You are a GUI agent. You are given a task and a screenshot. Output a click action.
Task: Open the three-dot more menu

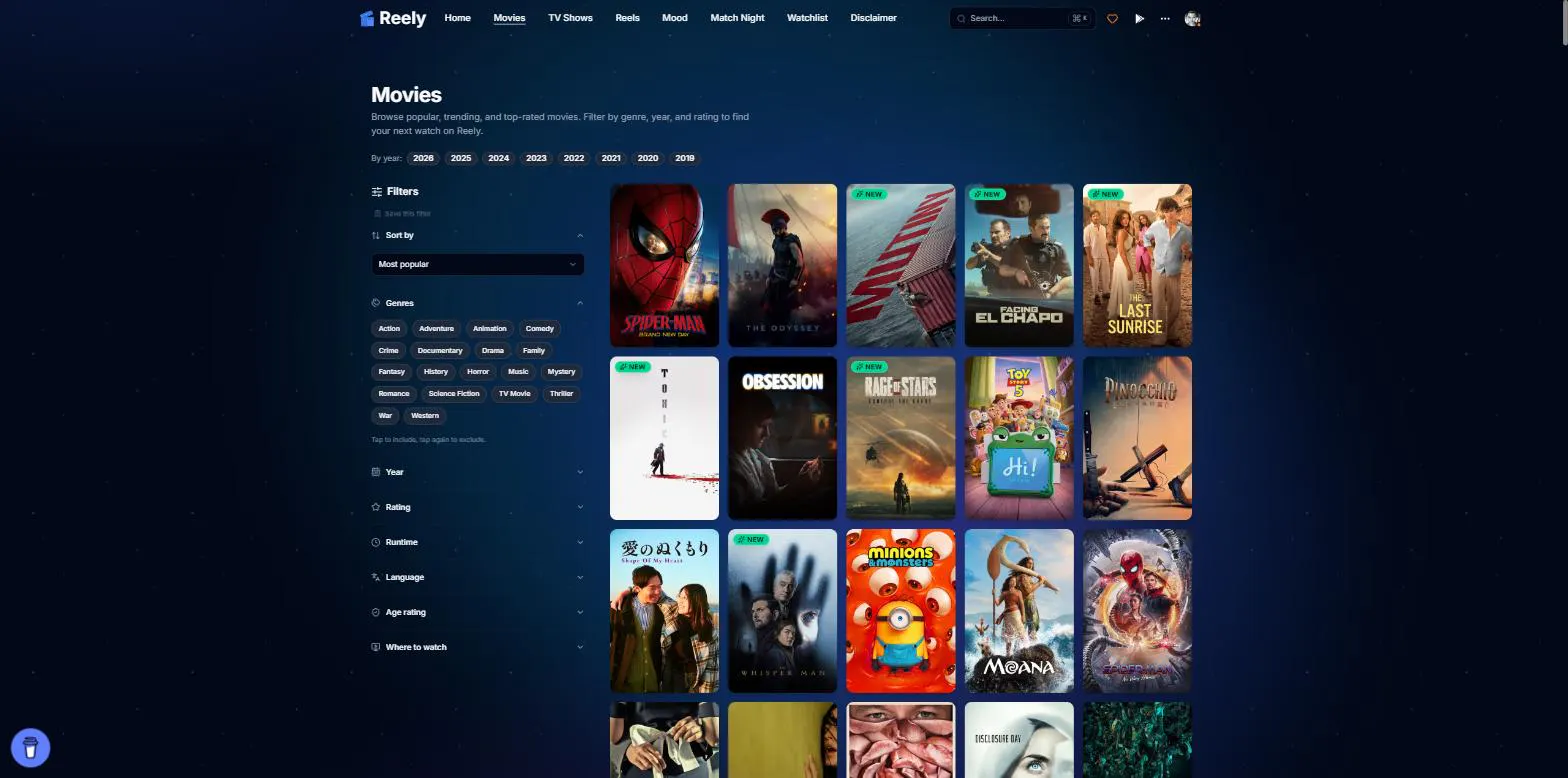click(1165, 18)
